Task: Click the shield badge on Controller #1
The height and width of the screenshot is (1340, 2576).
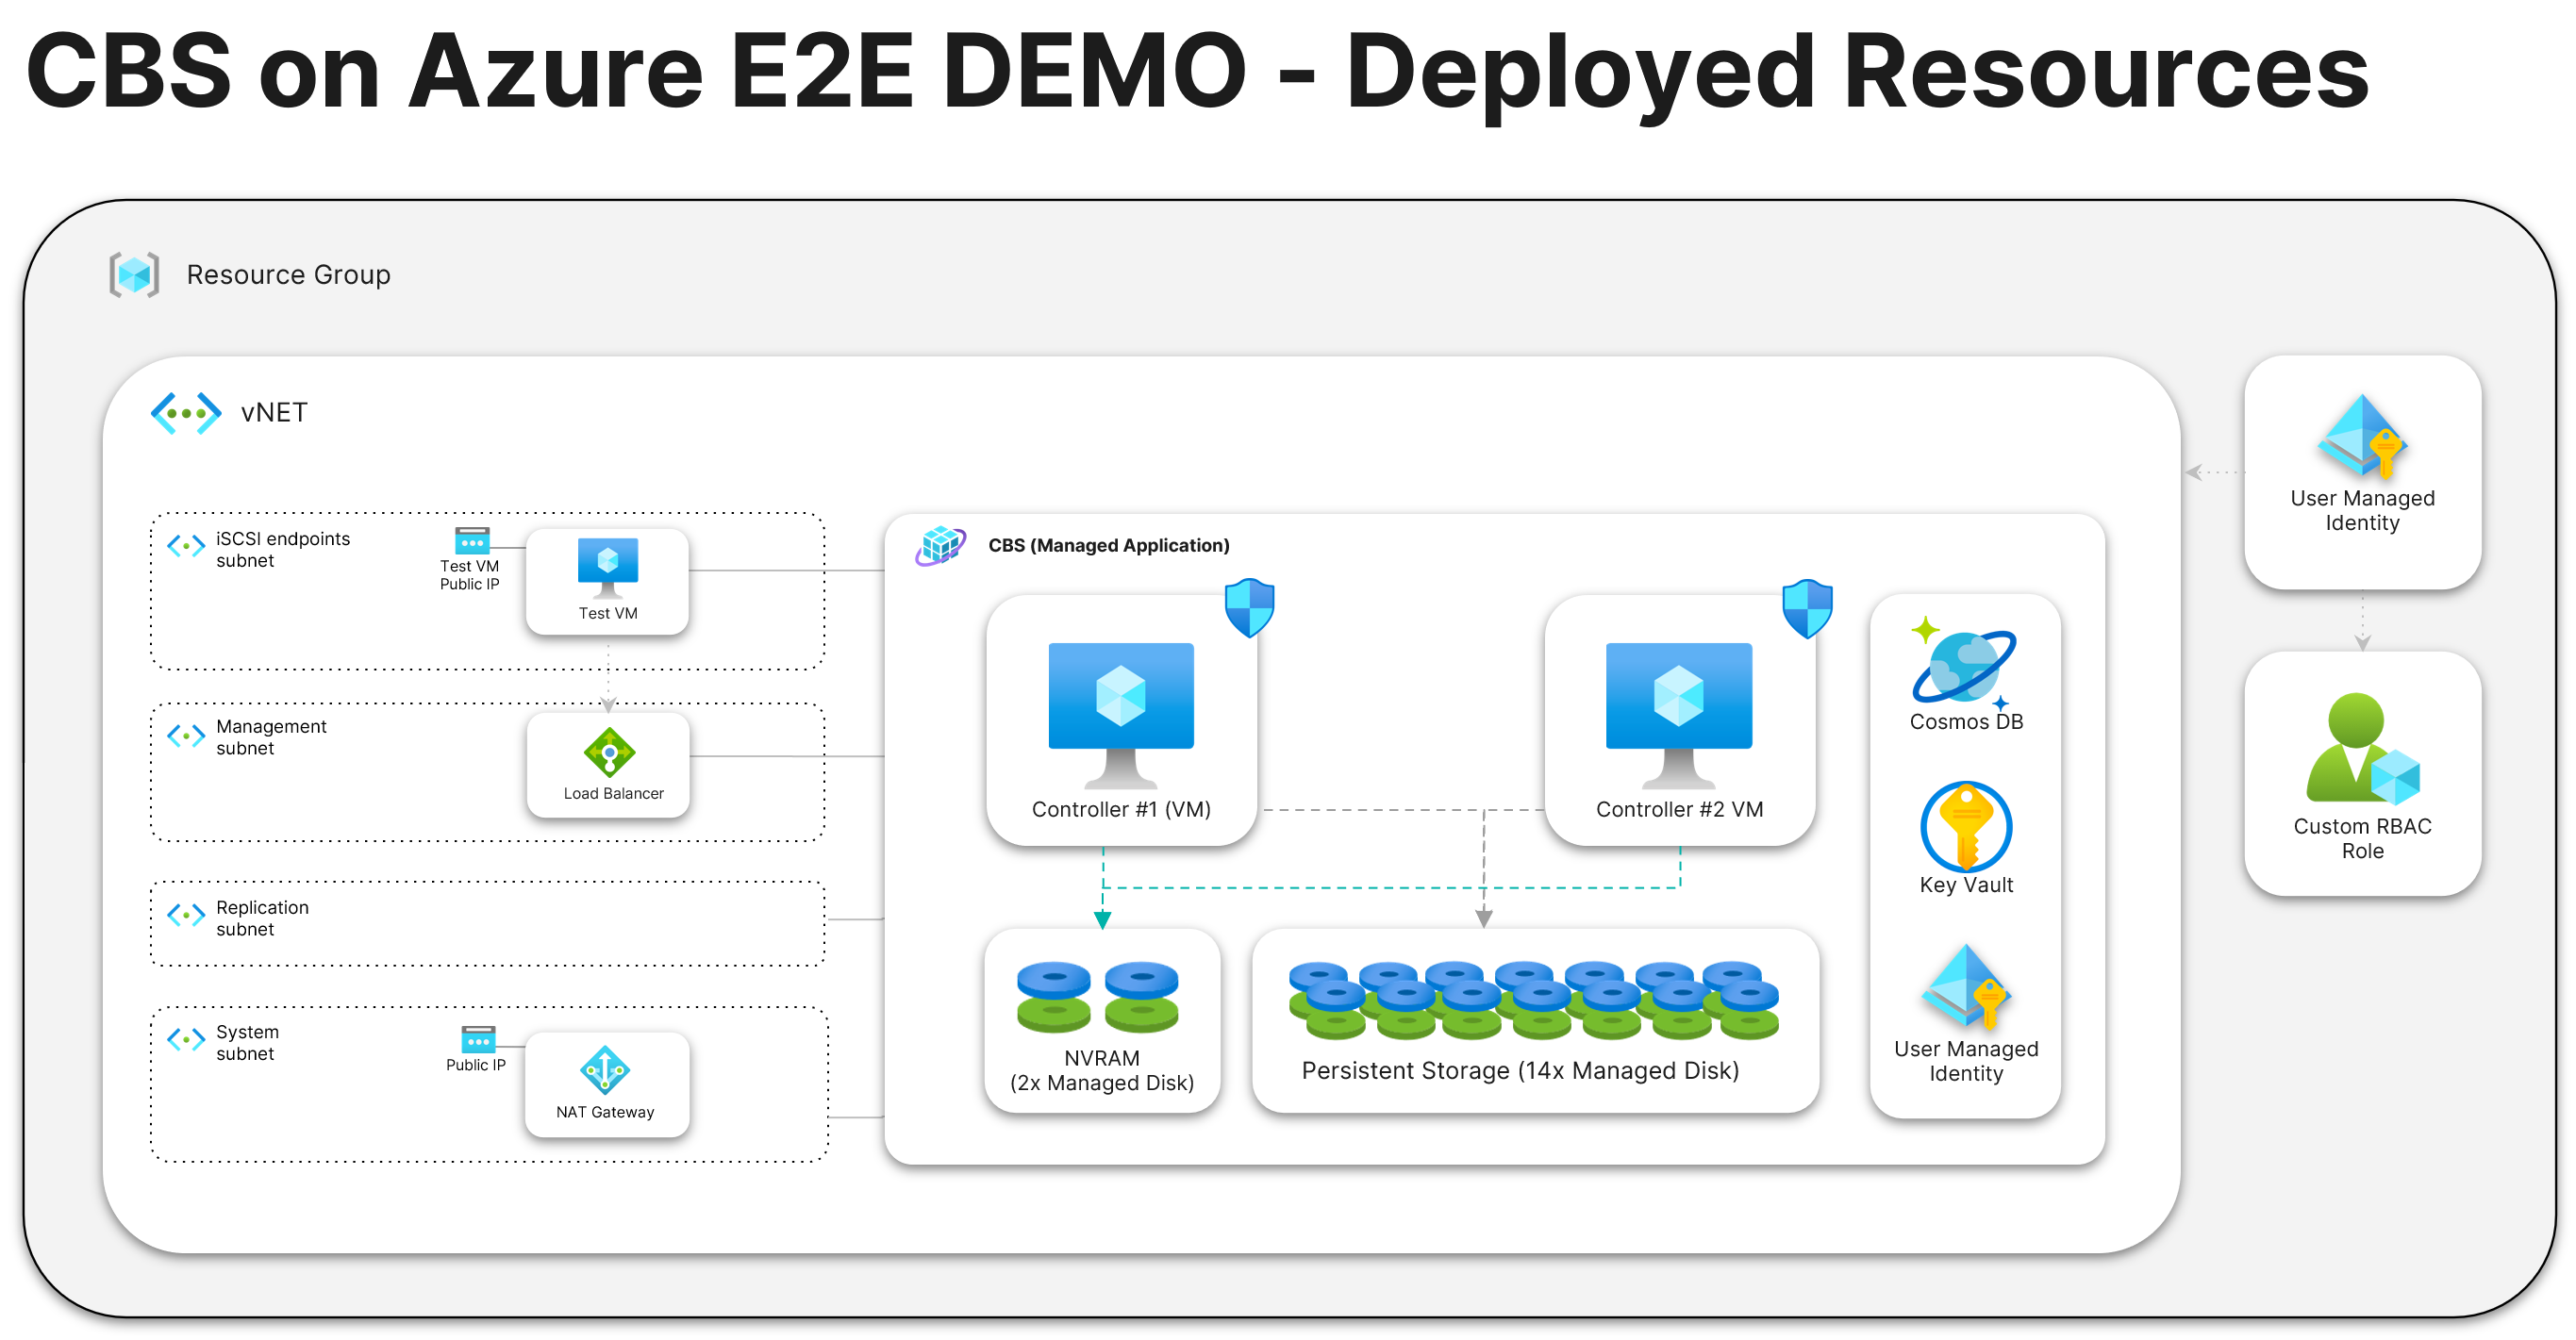Action: point(1249,607)
